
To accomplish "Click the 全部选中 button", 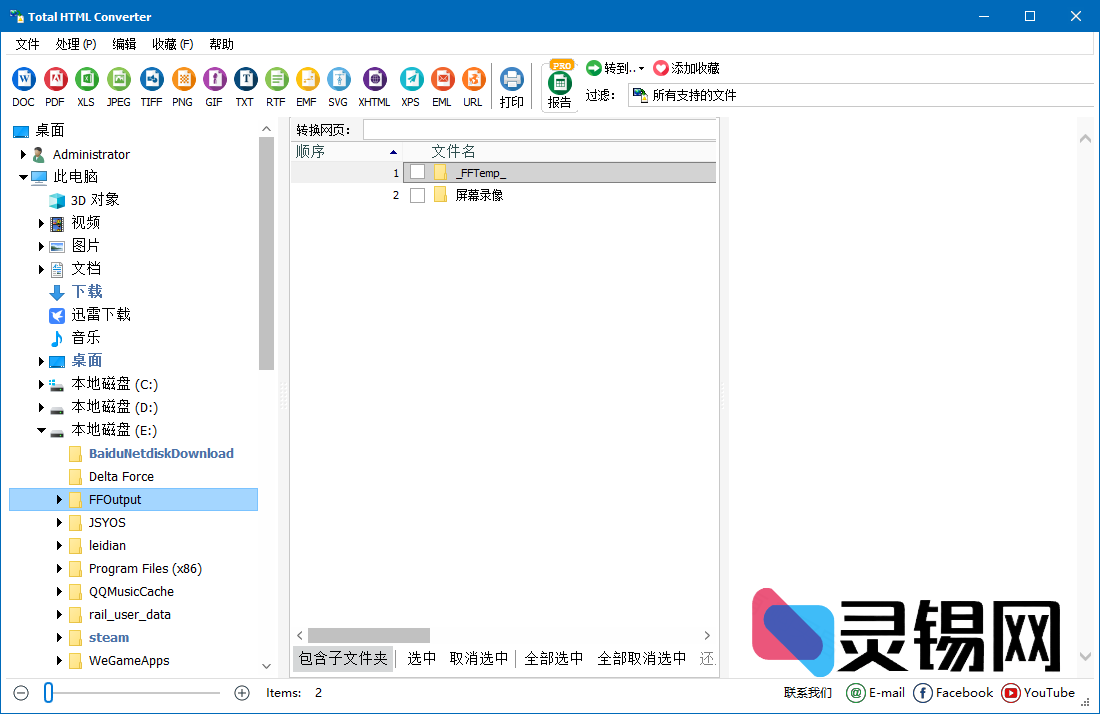I will tap(553, 658).
